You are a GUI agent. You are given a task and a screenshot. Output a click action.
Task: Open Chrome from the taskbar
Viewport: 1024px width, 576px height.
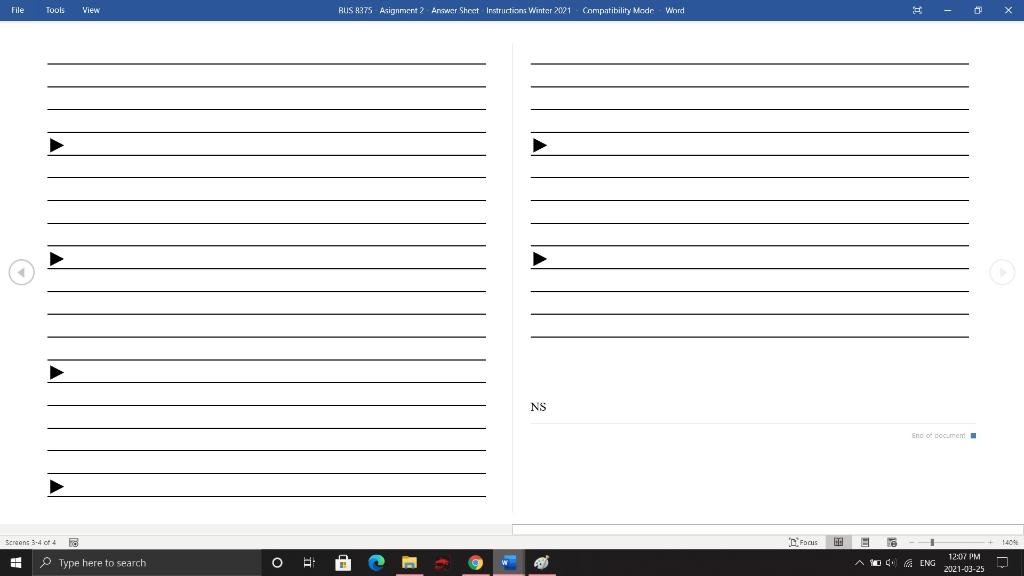pos(475,563)
